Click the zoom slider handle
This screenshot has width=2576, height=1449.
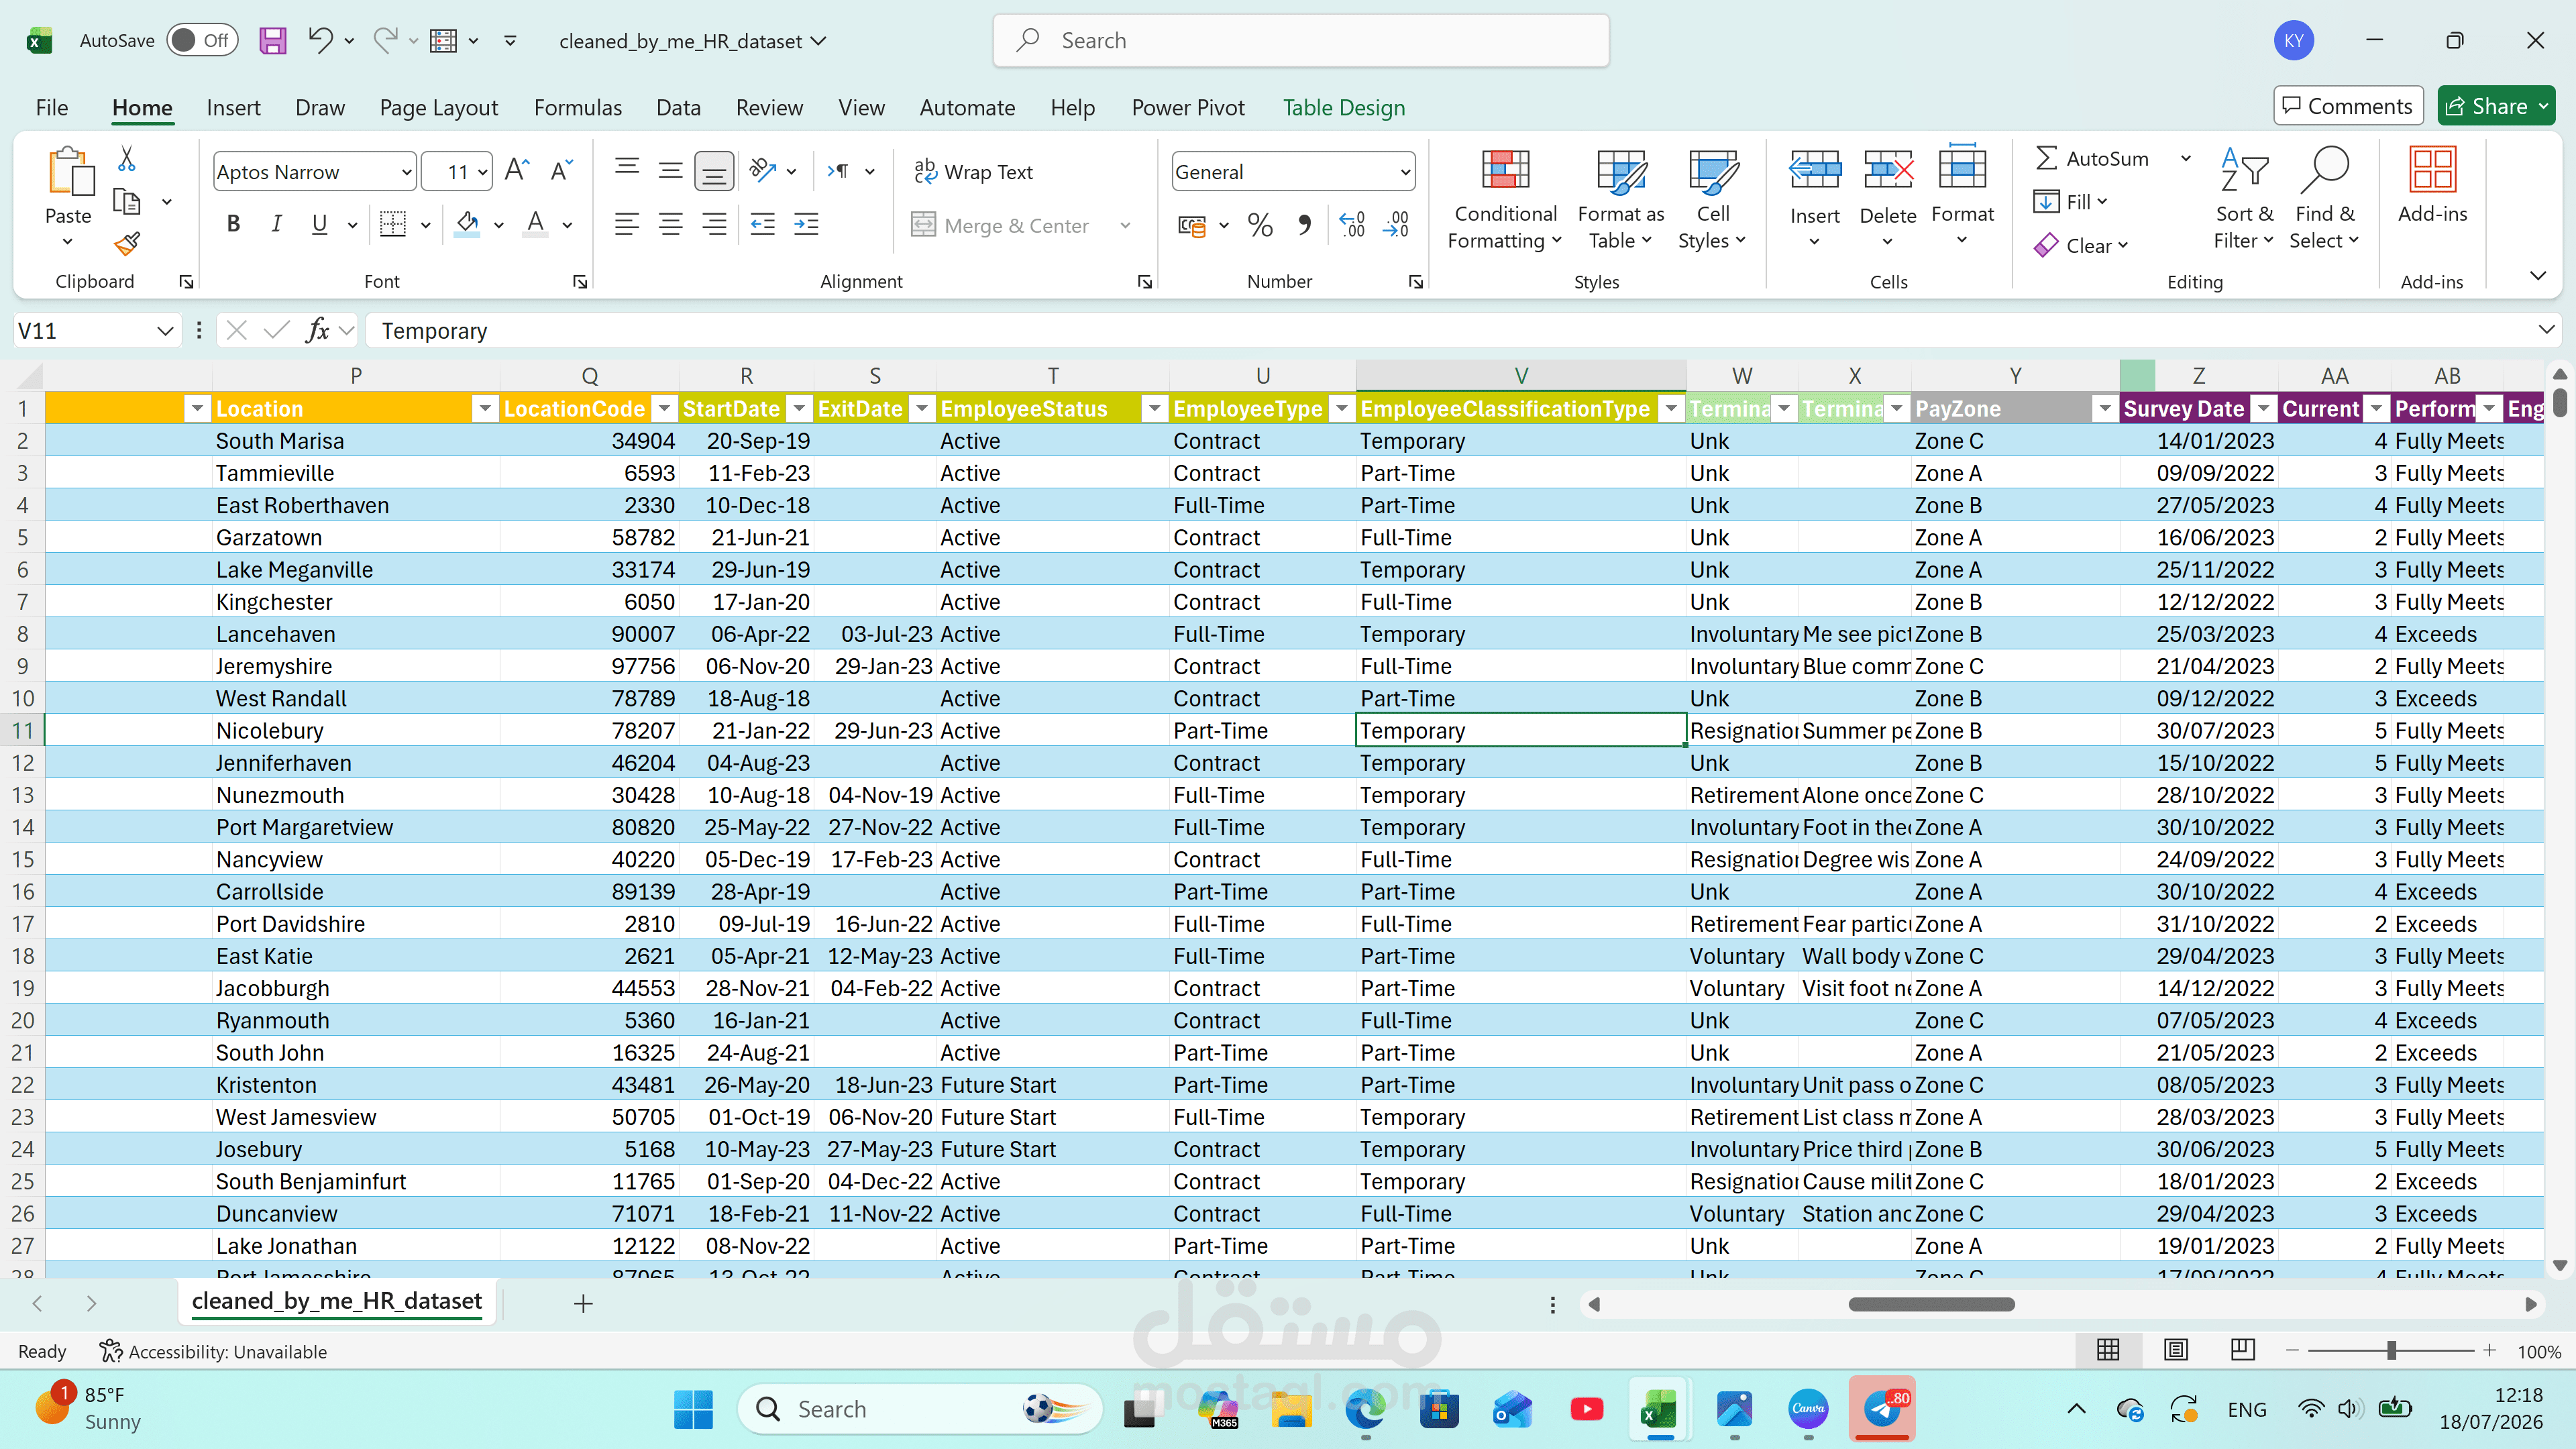click(2391, 1351)
